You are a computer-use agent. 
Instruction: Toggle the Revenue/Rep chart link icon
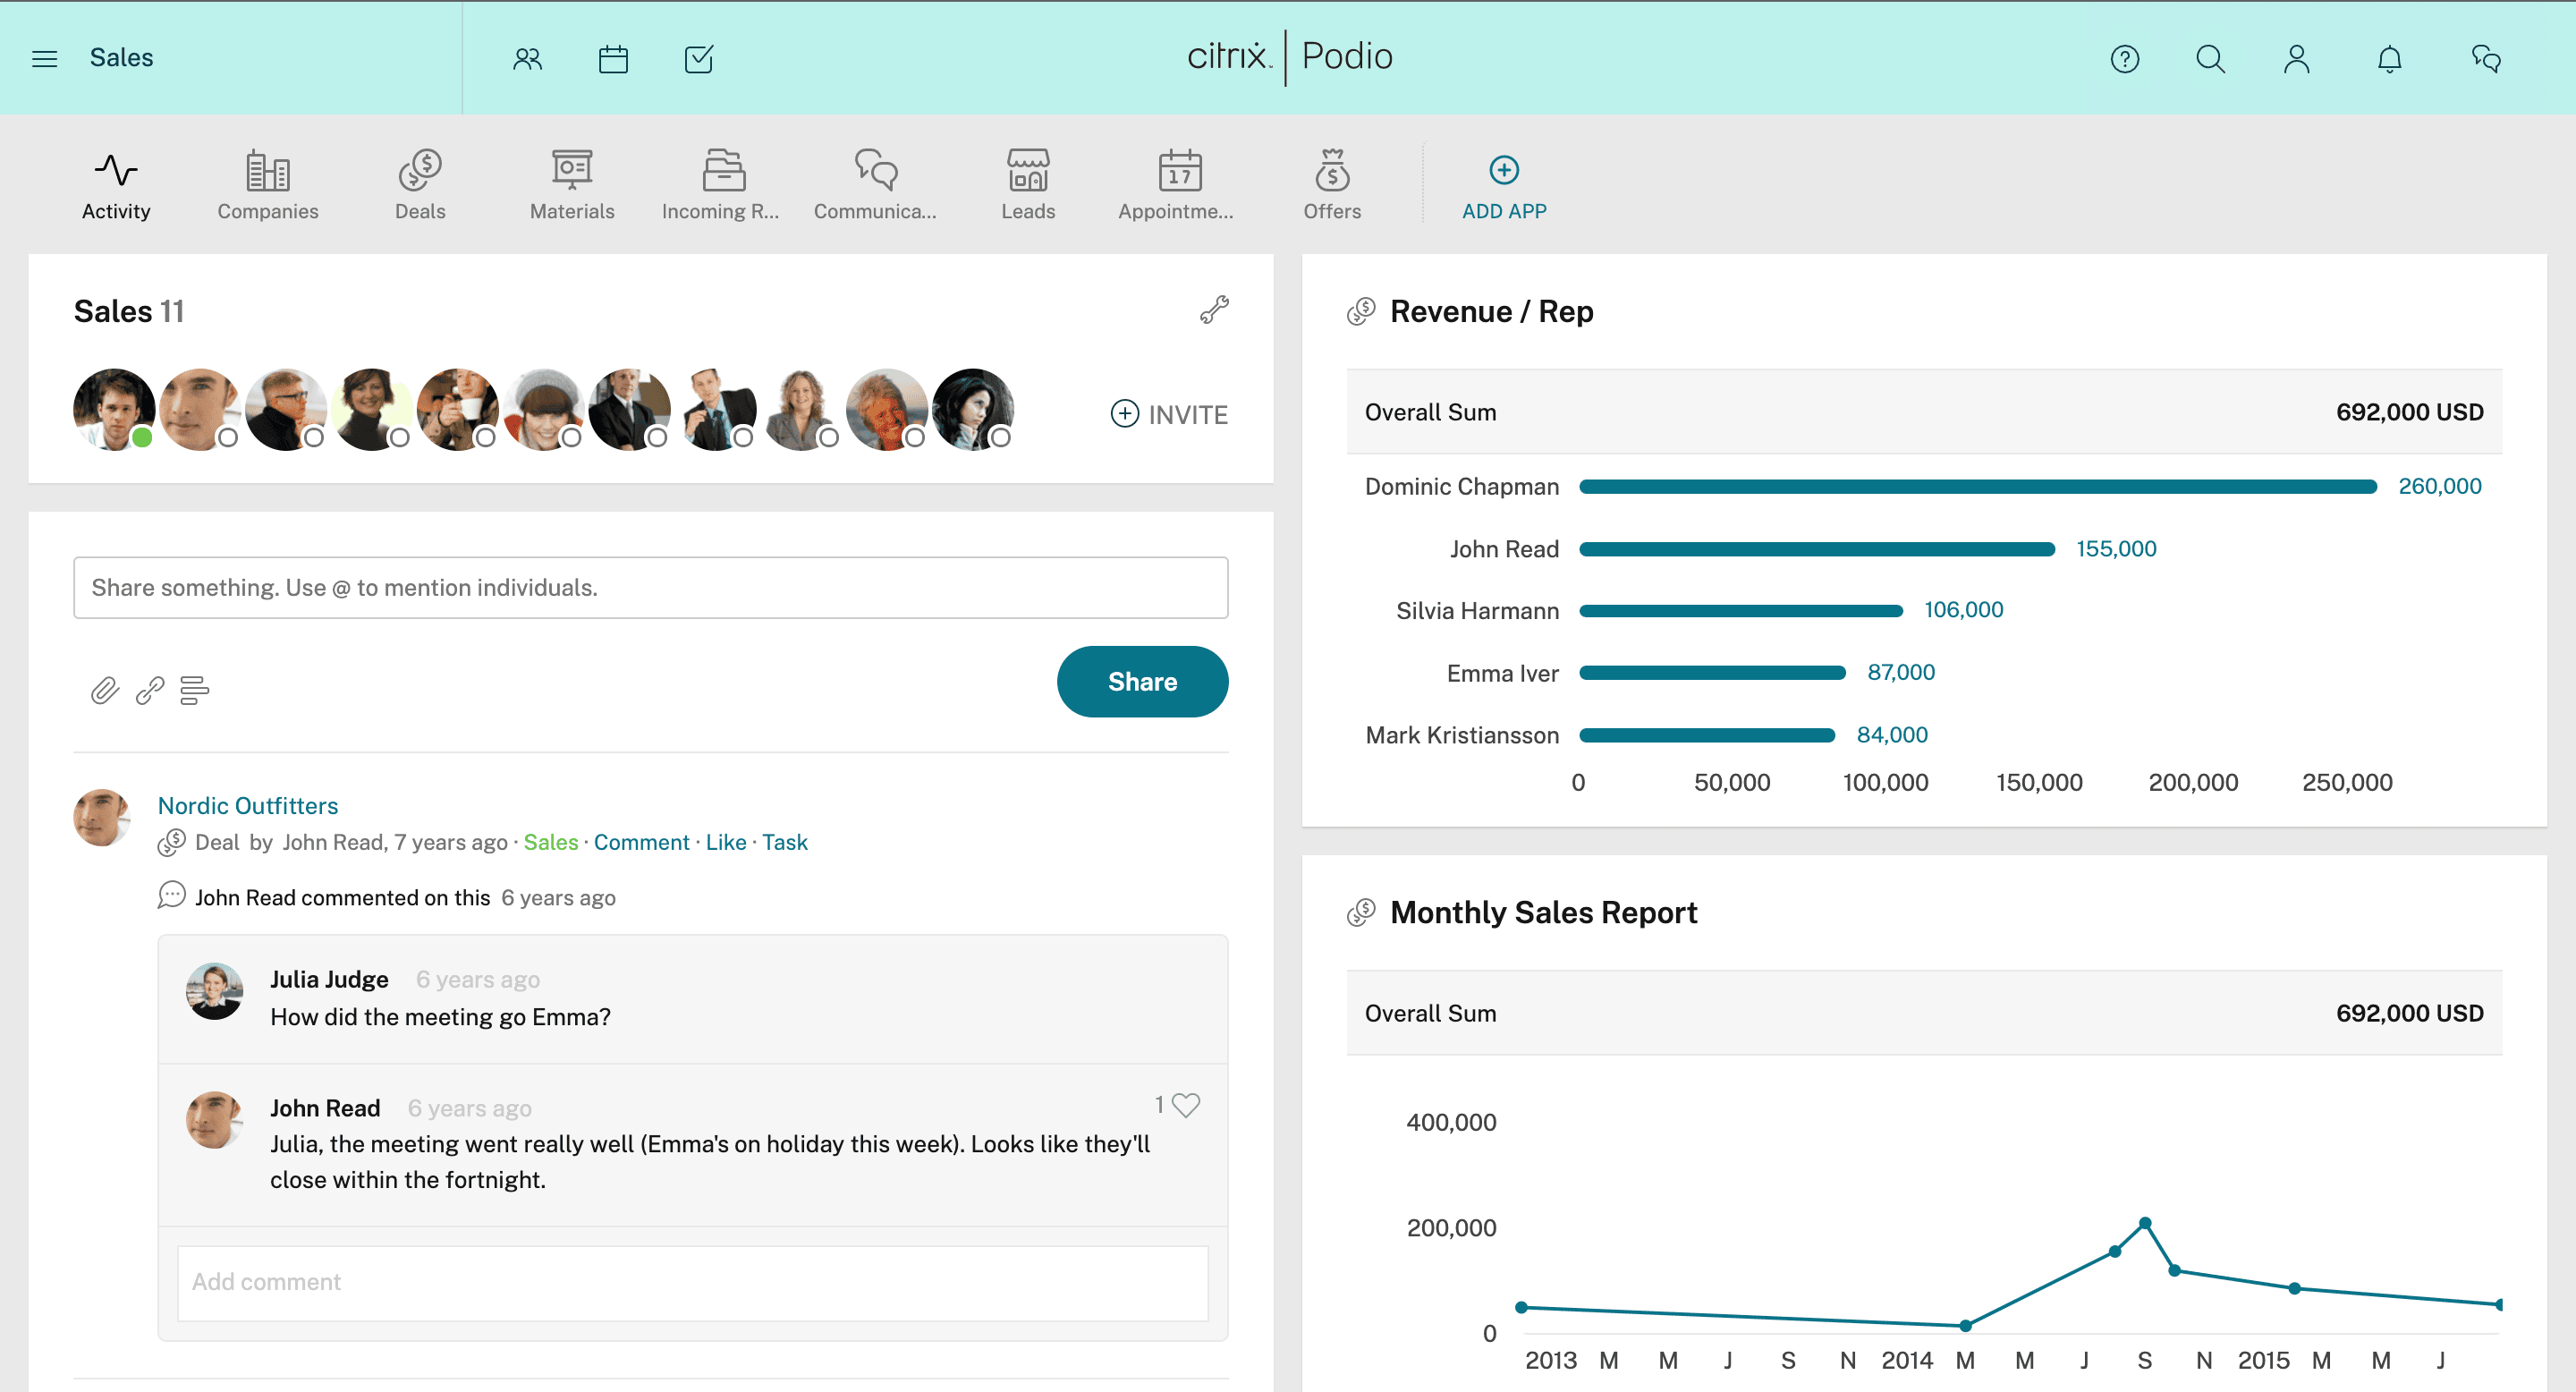(1364, 312)
